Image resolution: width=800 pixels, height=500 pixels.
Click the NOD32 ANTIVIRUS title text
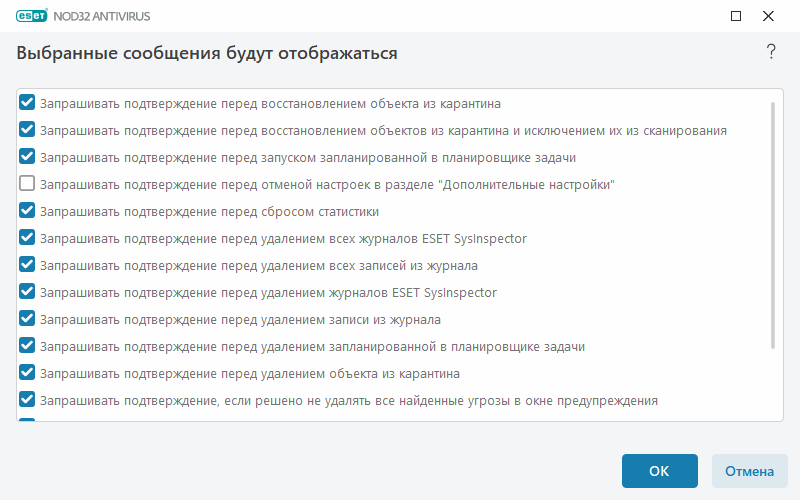point(102,16)
